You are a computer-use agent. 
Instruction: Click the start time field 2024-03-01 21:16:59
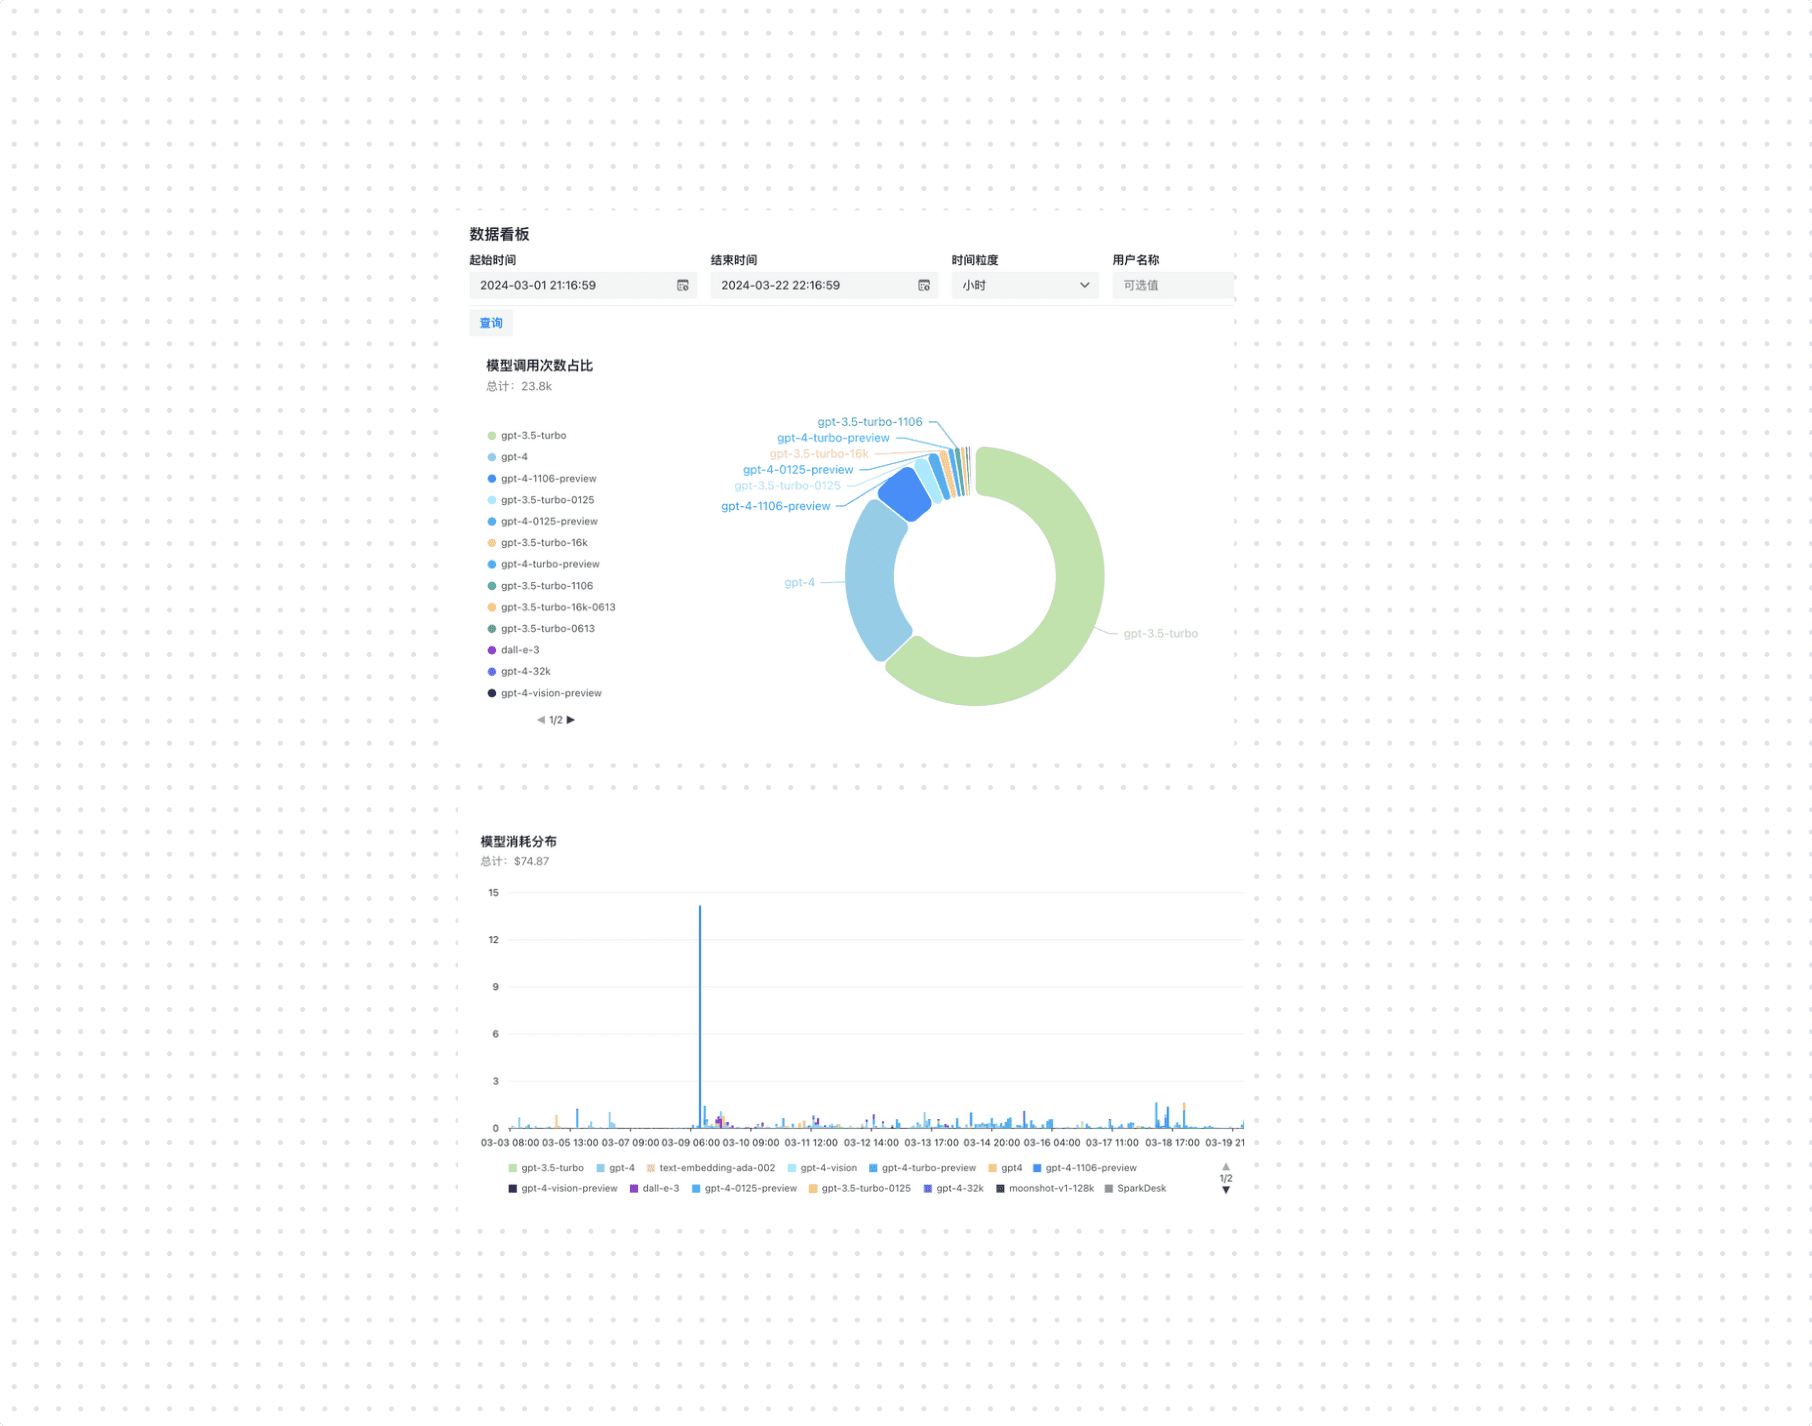click(582, 286)
